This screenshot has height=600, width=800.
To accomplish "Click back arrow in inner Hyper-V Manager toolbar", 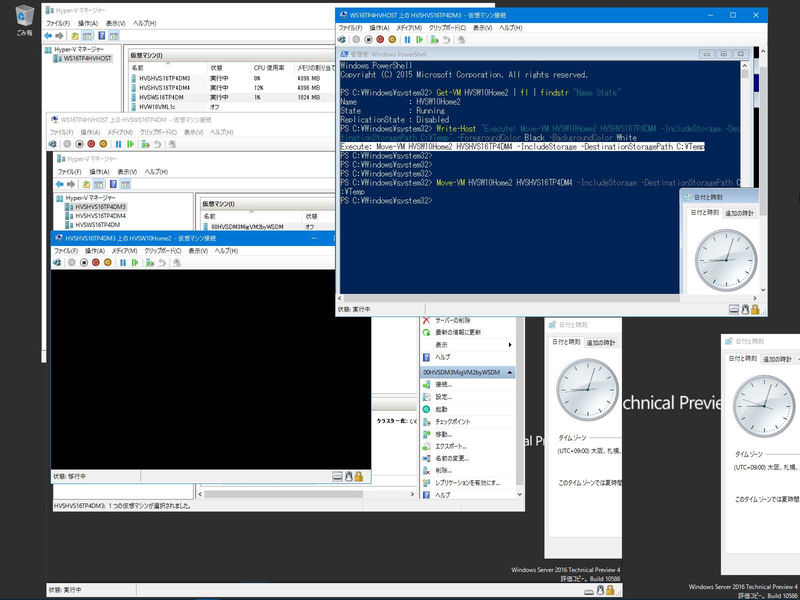I will 60,184.
